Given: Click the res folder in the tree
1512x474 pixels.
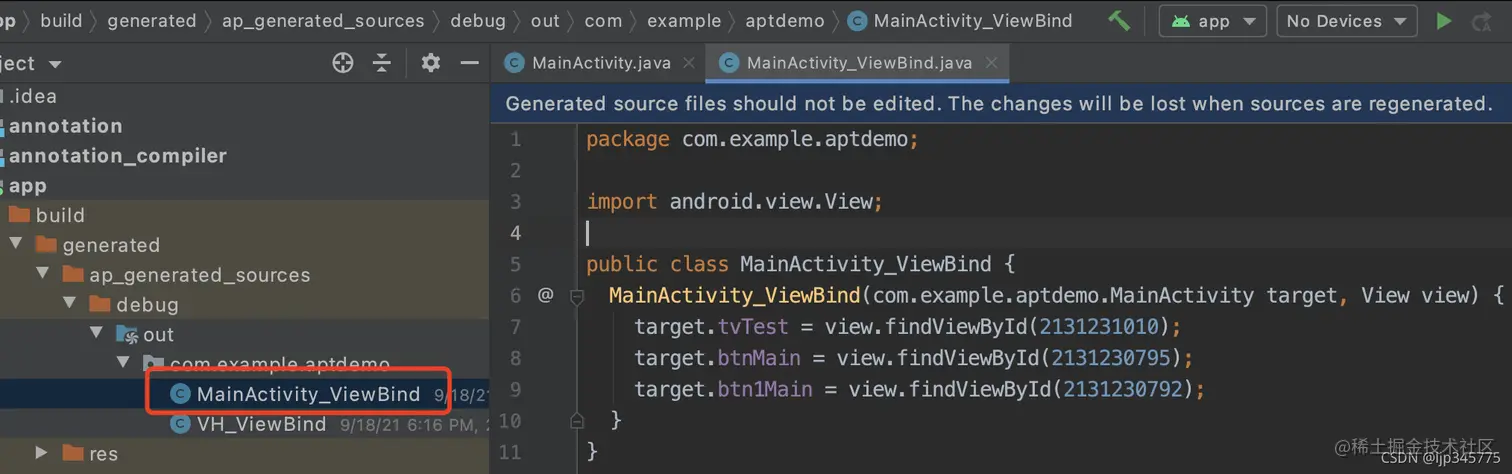Looking at the screenshot, I should tap(103, 454).
